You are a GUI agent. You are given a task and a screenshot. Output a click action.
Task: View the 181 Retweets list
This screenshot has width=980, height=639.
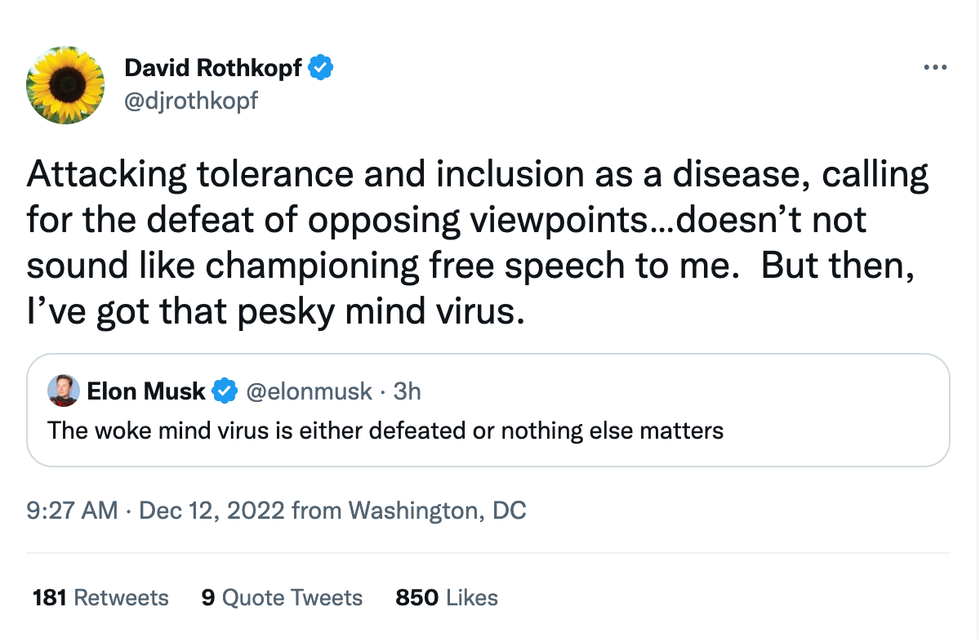tap(101, 598)
